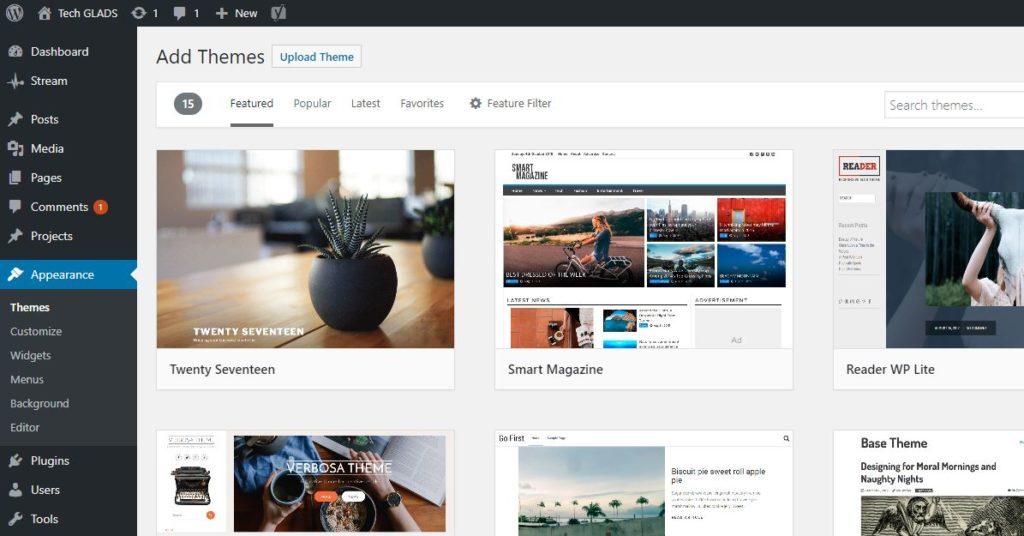
Task: Click the Users person icon
Action: coord(16,490)
